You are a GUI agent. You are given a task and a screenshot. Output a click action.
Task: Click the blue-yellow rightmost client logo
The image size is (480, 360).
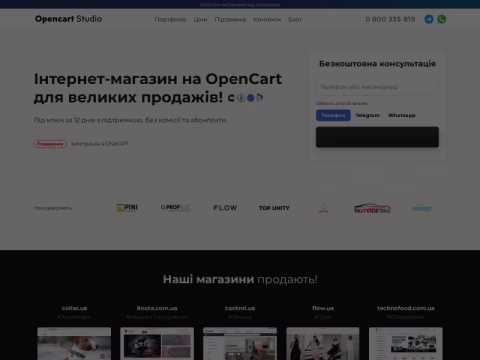[x=422, y=208]
